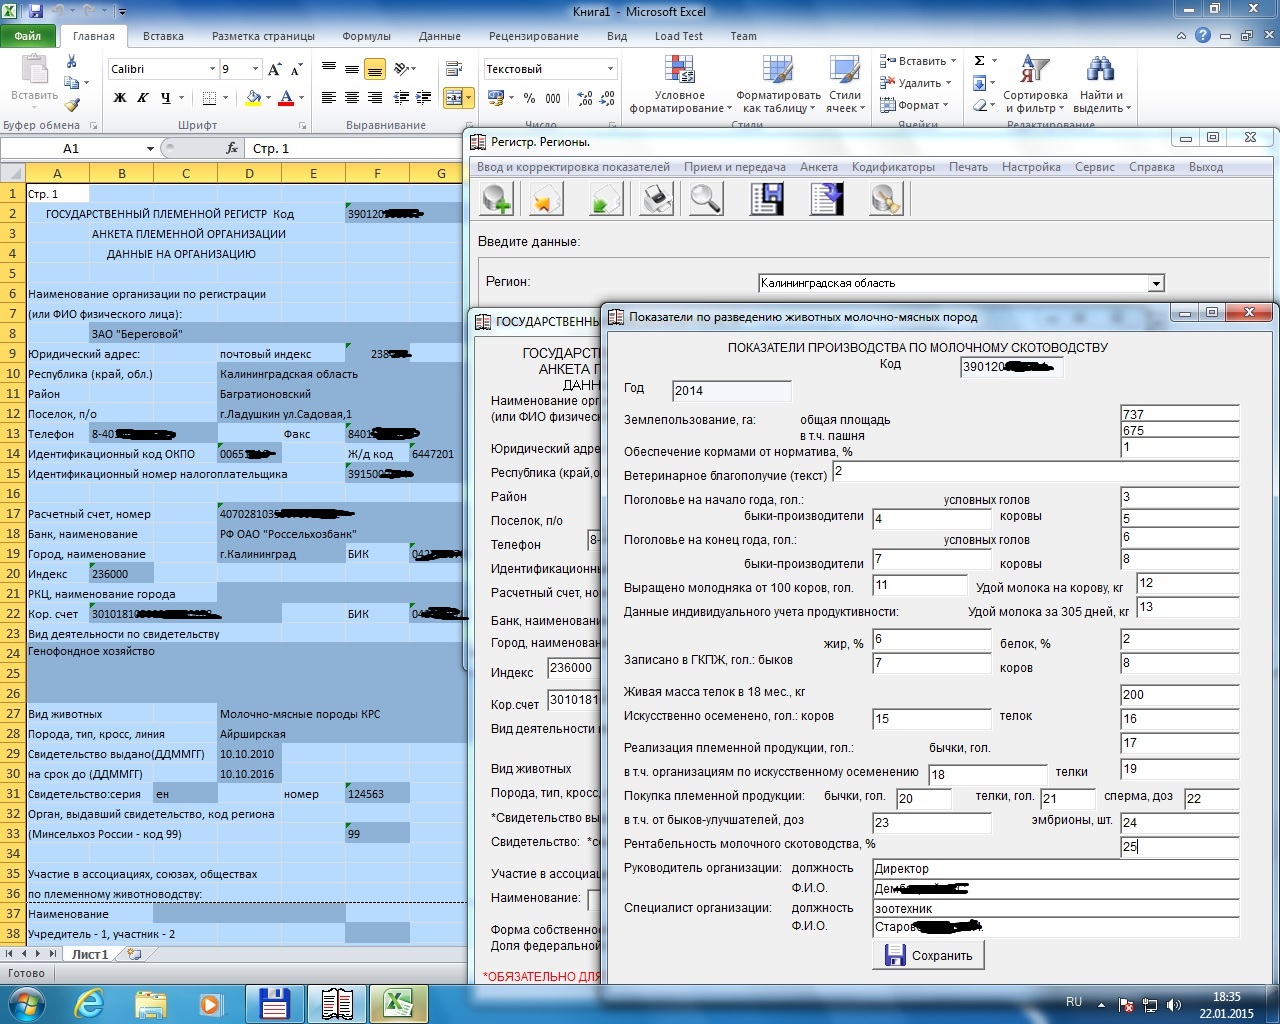Click the magnifying glass search icon in Регистр
The height and width of the screenshot is (1024, 1280).
point(706,199)
